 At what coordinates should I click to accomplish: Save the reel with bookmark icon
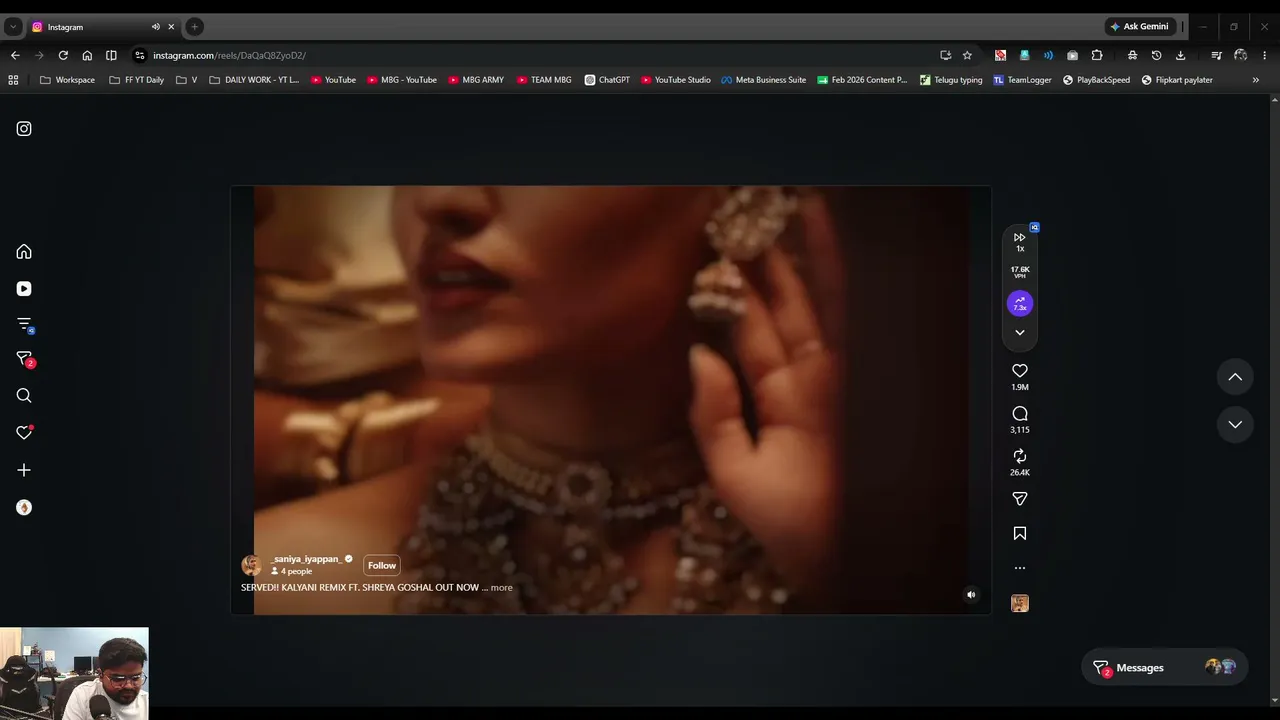(x=1020, y=534)
